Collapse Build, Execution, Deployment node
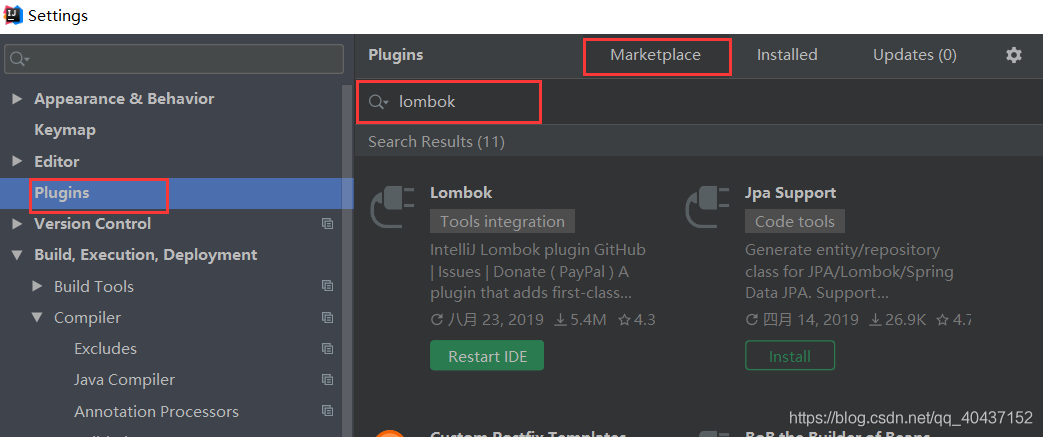 [17, 255]
